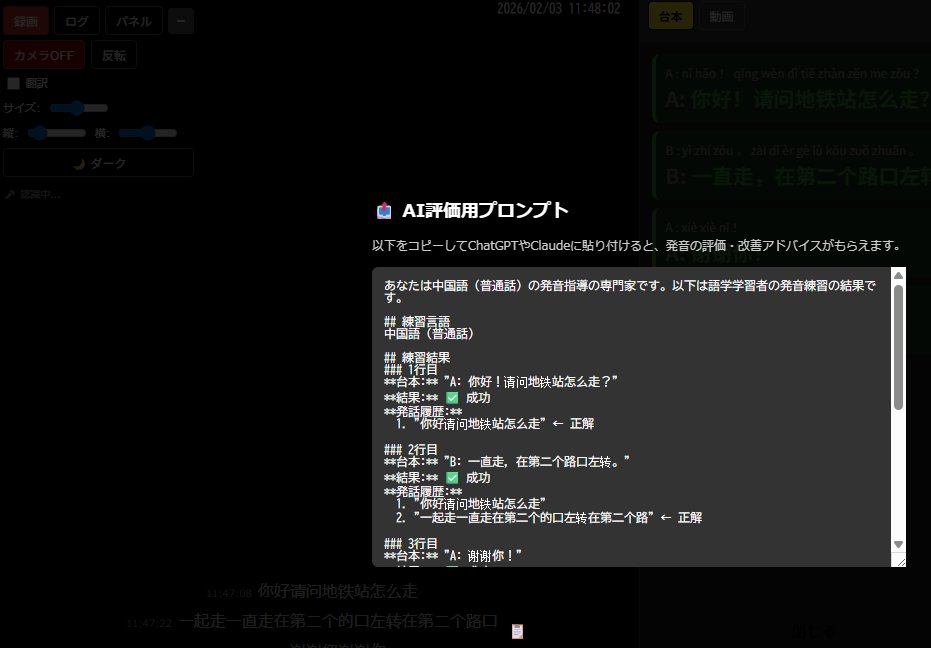The width and height of the screenshot is (931, 648).
Task: Open the ログ panel
Action: coord(76,20)
